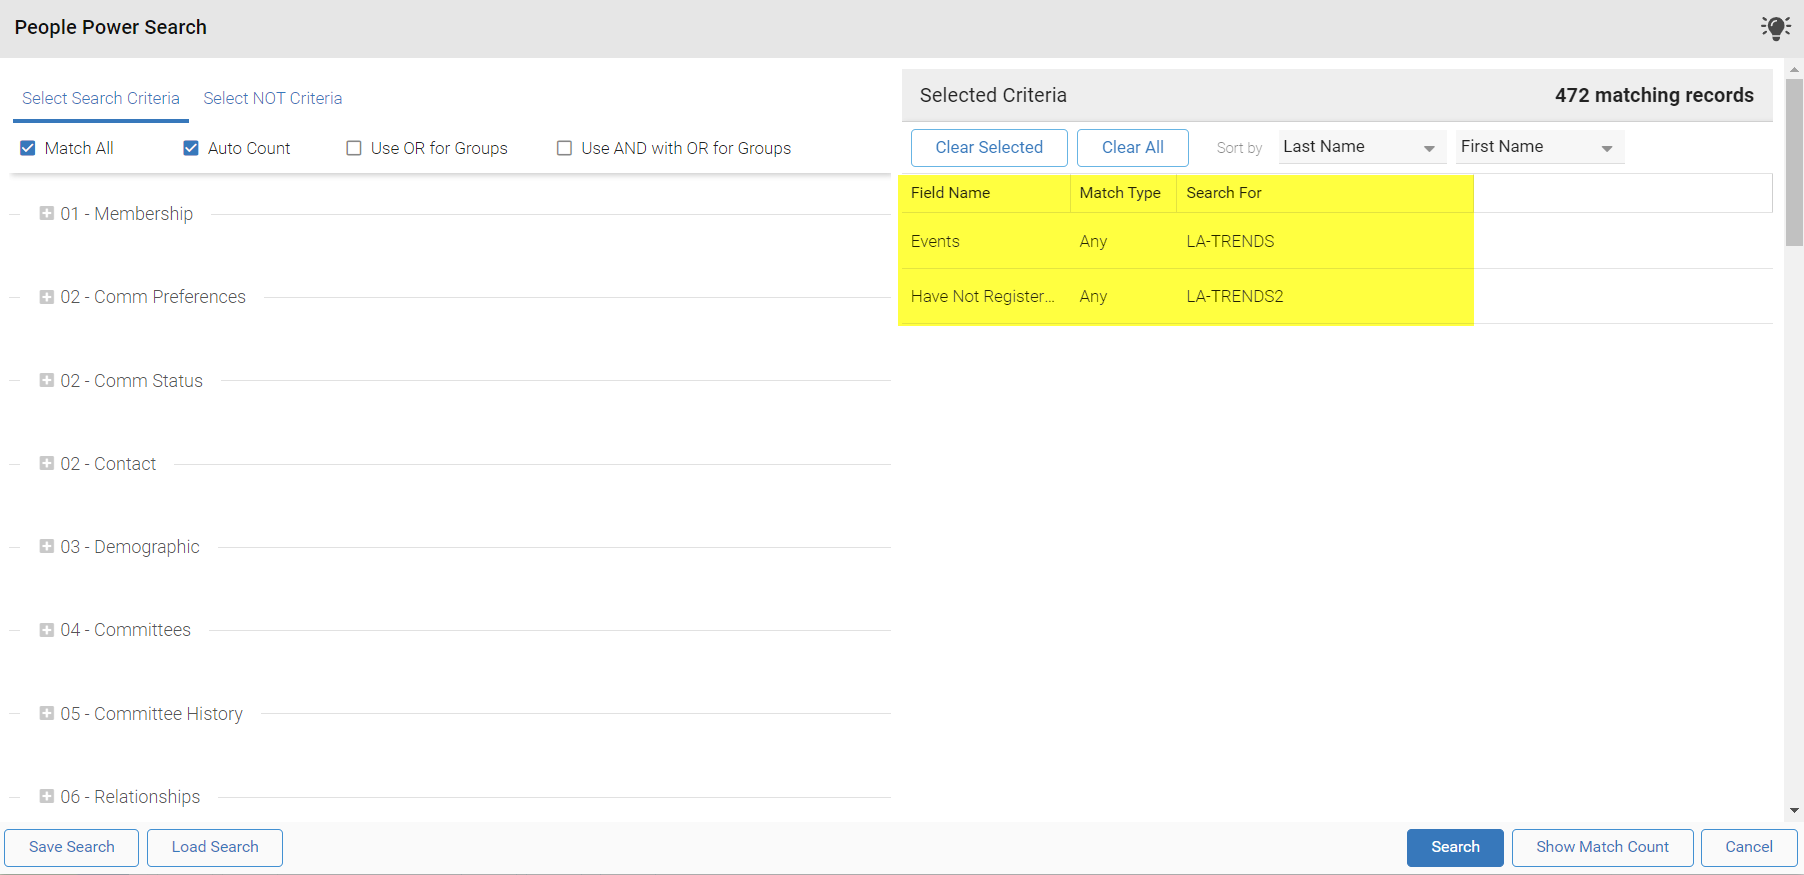The width and height of the screenshot is (1804, 875).
Task: Click the scrollbar up arrow
Action: [x=1794, y=70]
